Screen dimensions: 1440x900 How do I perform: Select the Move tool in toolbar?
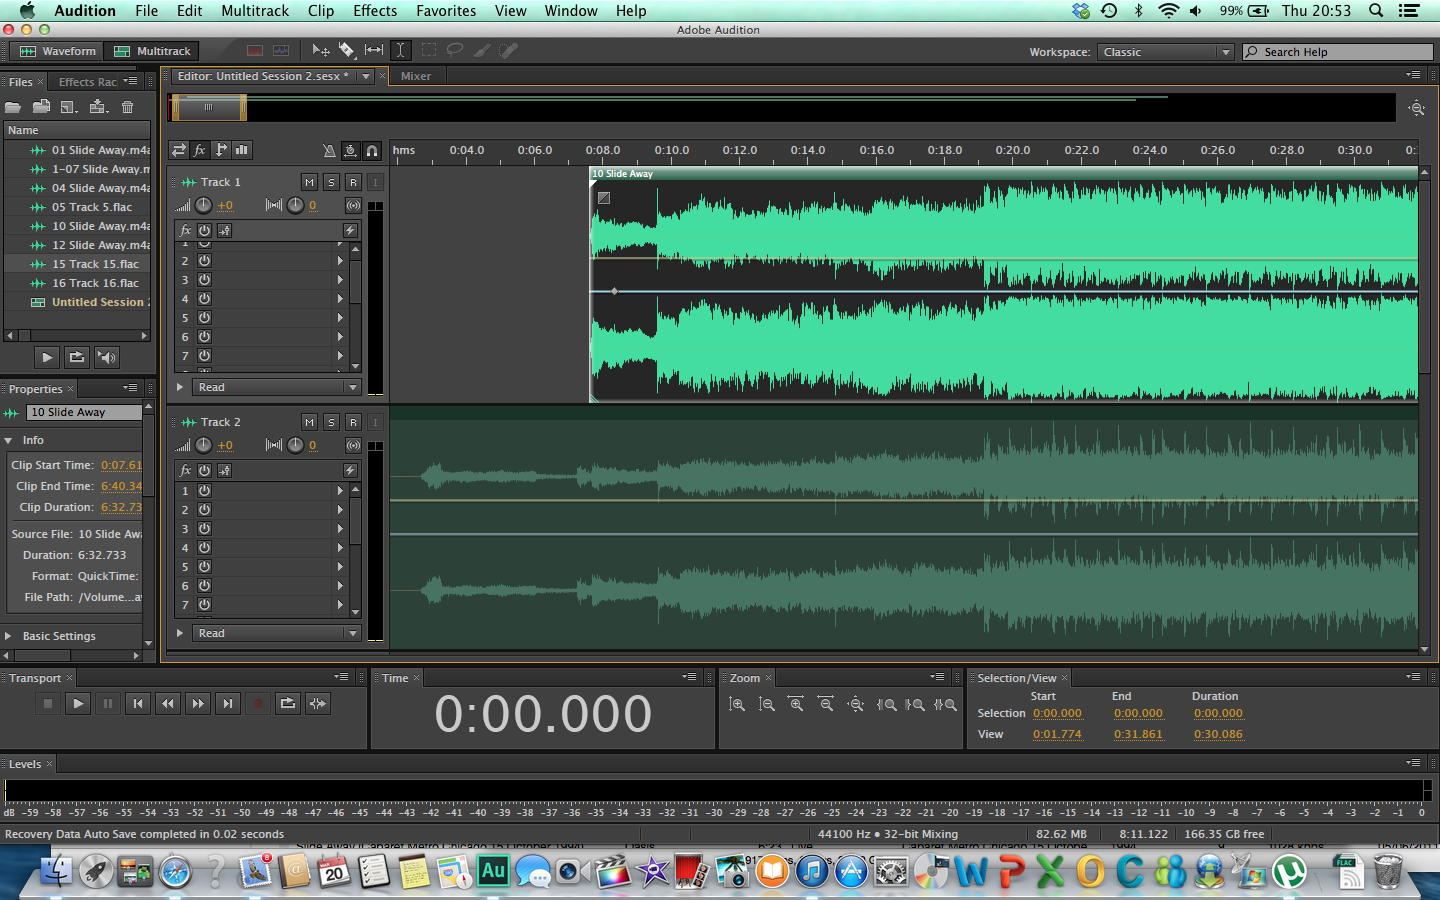pyautogui.click(x=321, y=50)
